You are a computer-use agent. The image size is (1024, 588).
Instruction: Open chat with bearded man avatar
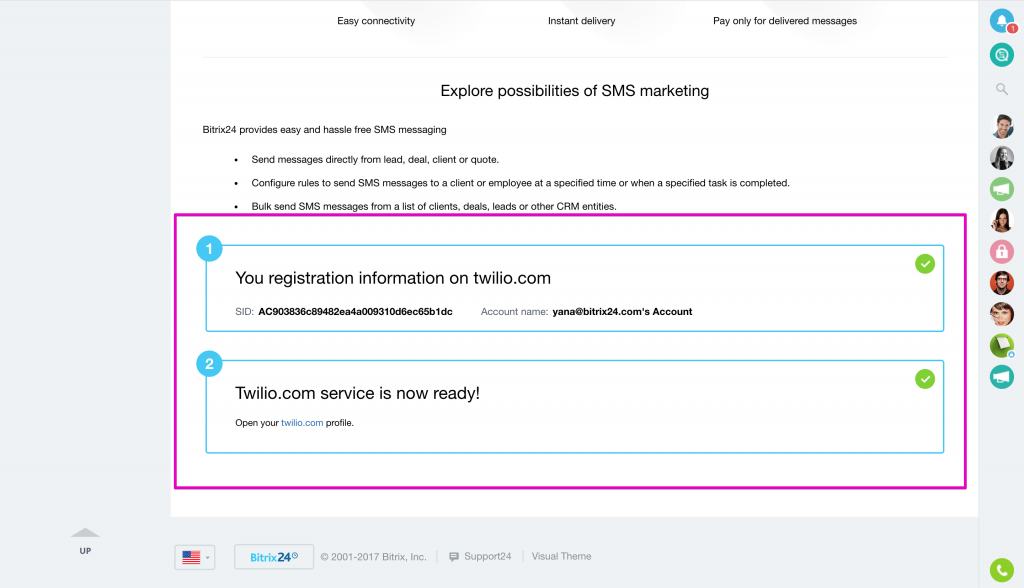click(x=1002, y=126)
